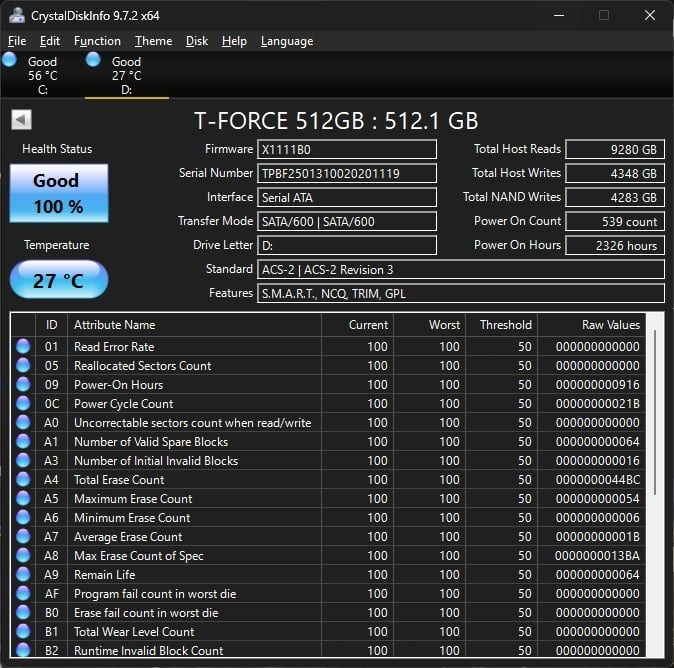Click status orb of Program fail count row
The image size is (674, 668).
tap(23, 593)
